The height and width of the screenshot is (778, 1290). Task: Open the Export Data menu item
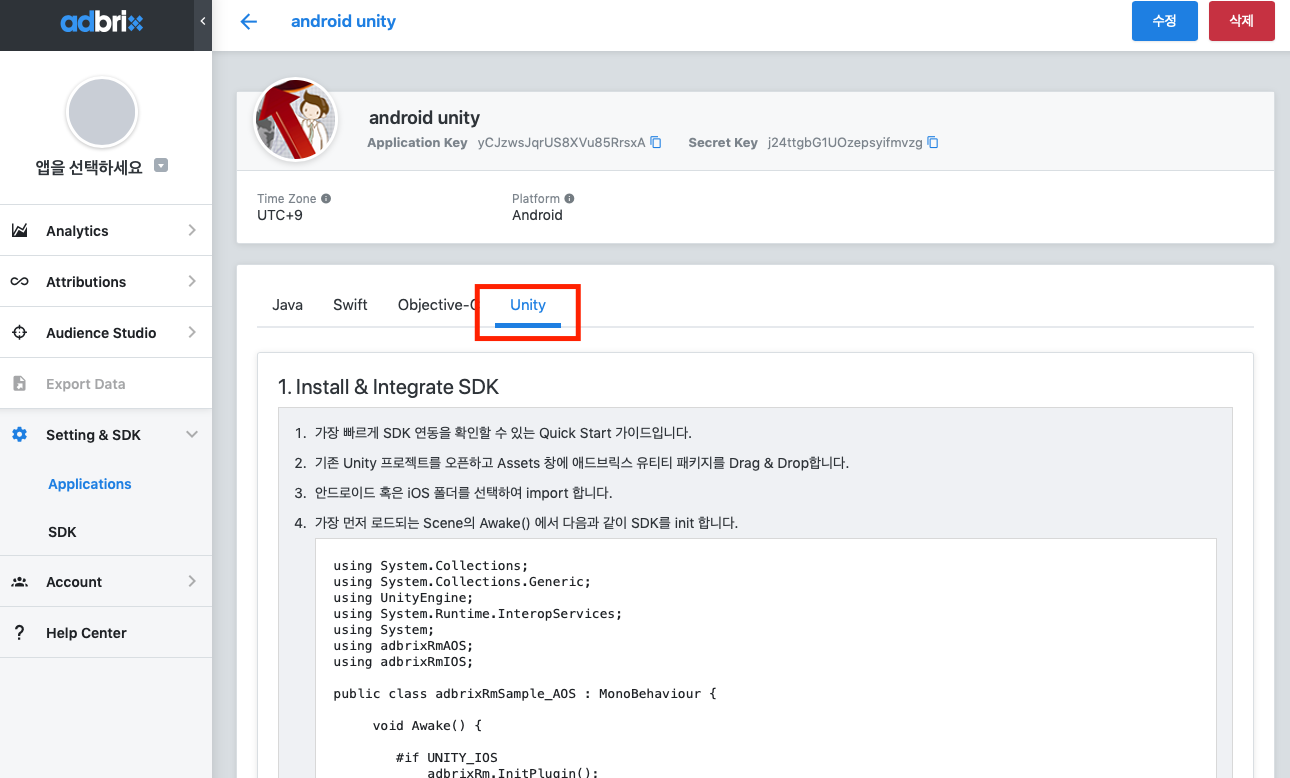106,384
